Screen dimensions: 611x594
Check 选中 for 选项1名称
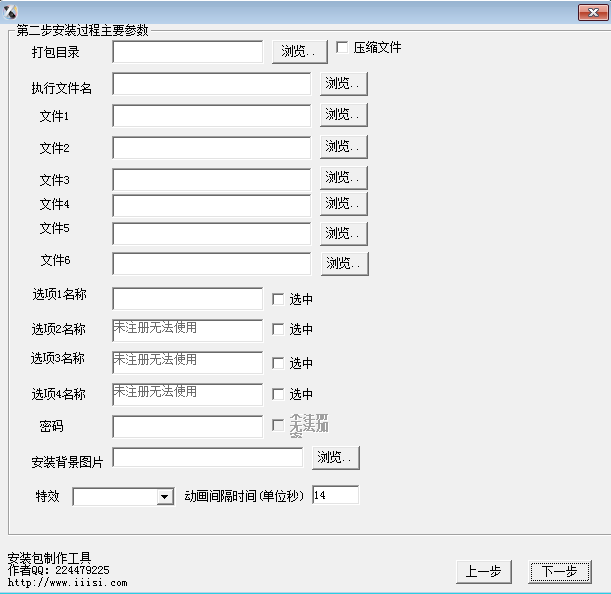[x=279, y=298]
